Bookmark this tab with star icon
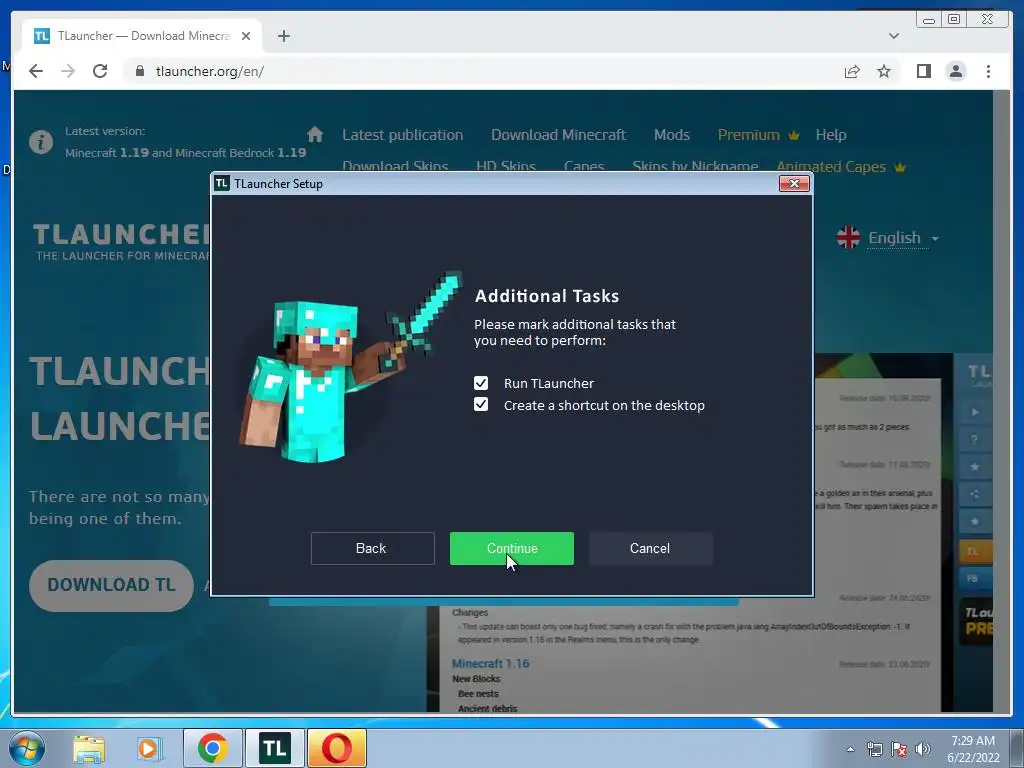This screenshot has height=768, width=1024. [884, 71]
